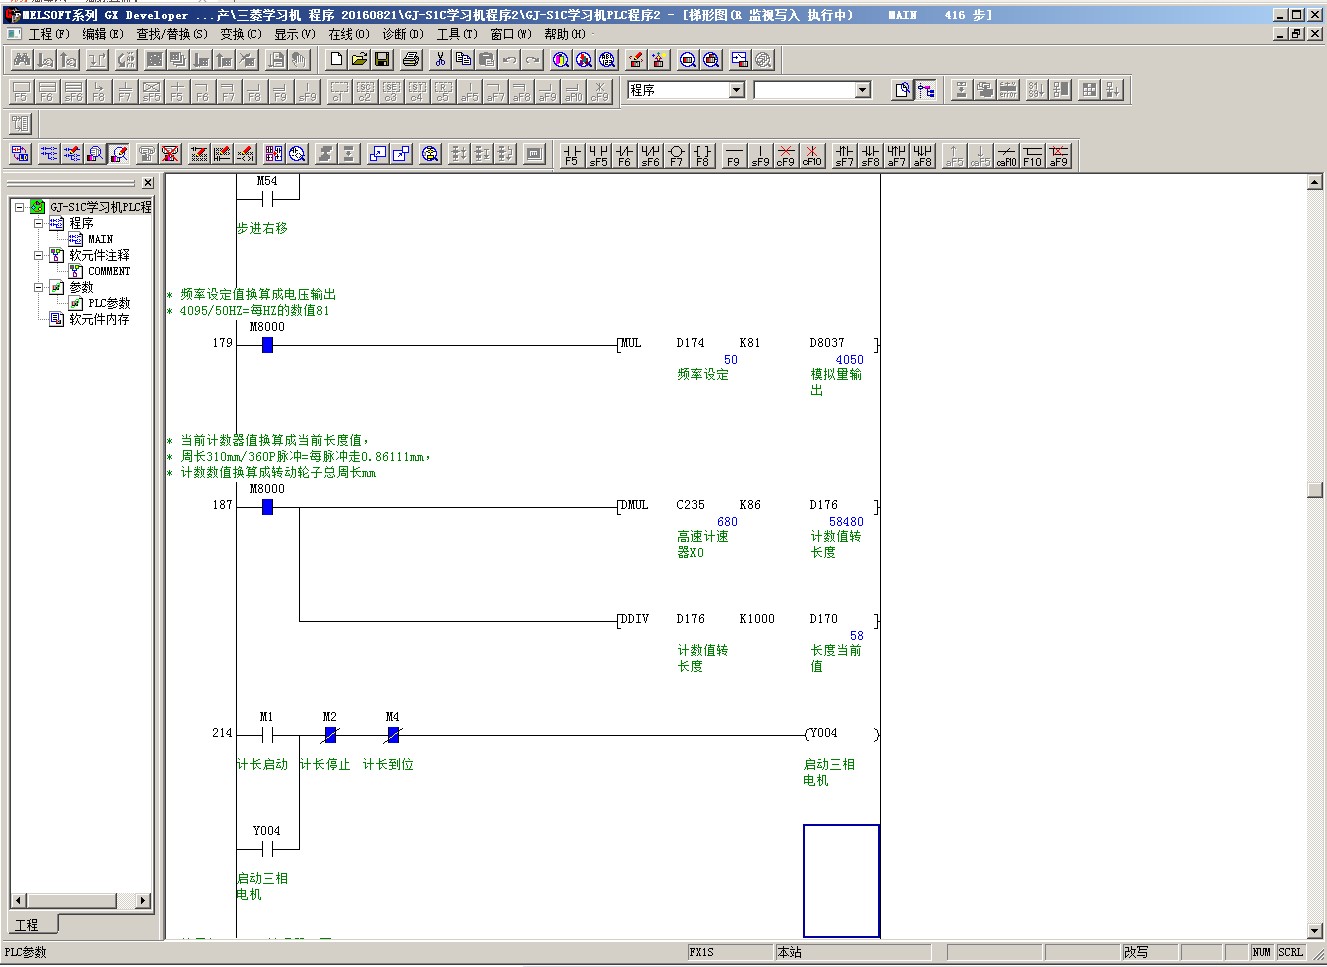This screenshot has width=1327, height=967.
Task: Select COMMENT in project tree
Action: pyautogui.click(x=109, y=271)
